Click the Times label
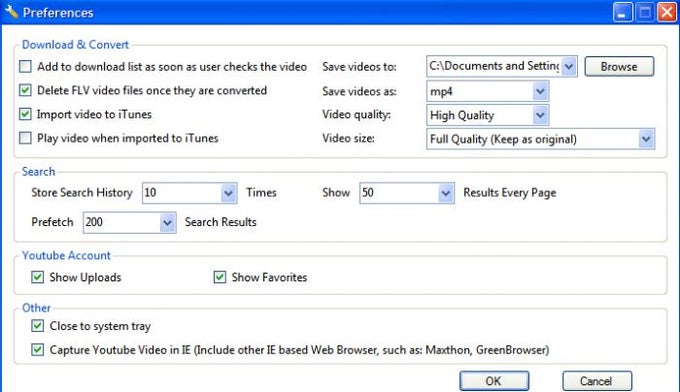The image size is (680, 392). click(261, 193)
